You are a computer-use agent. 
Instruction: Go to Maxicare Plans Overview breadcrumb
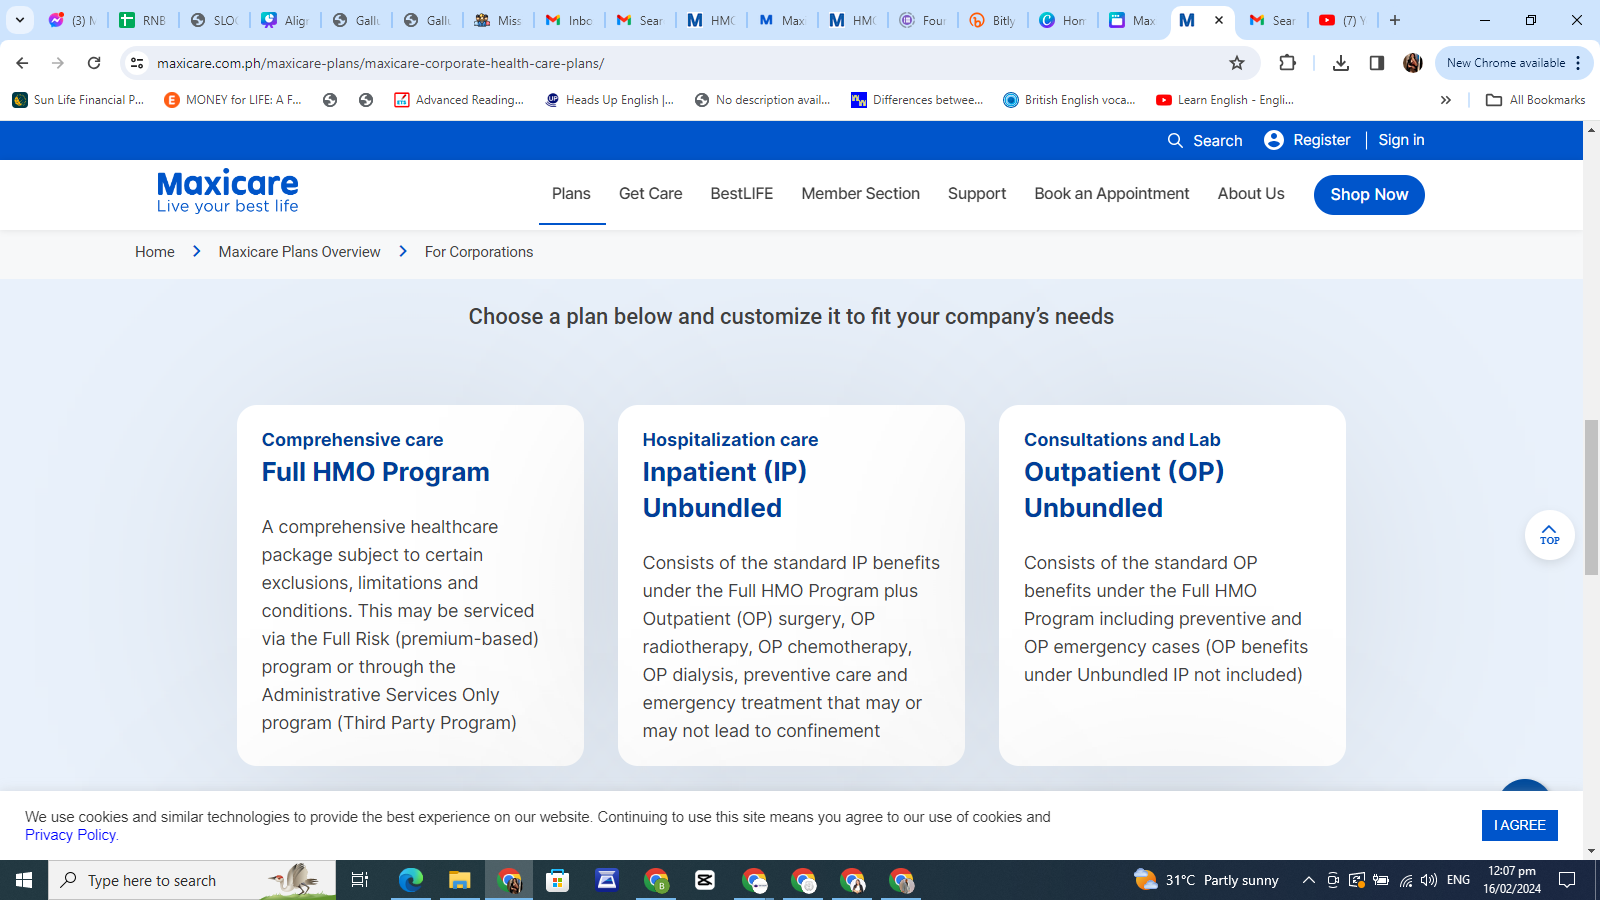click(299, 252)
